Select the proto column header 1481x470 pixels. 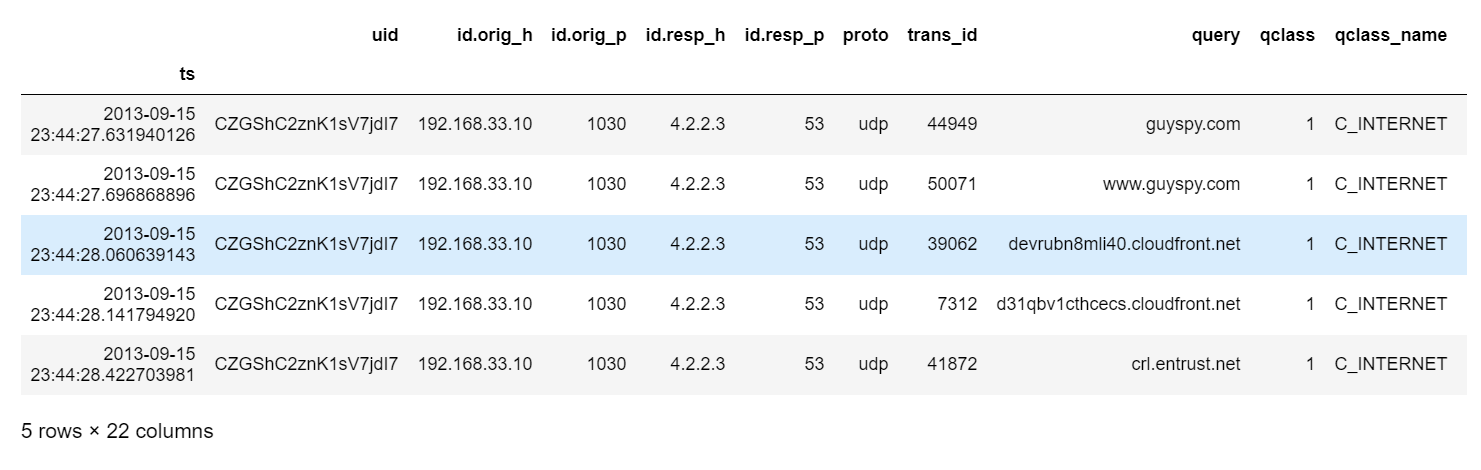(x=865, y=35)
